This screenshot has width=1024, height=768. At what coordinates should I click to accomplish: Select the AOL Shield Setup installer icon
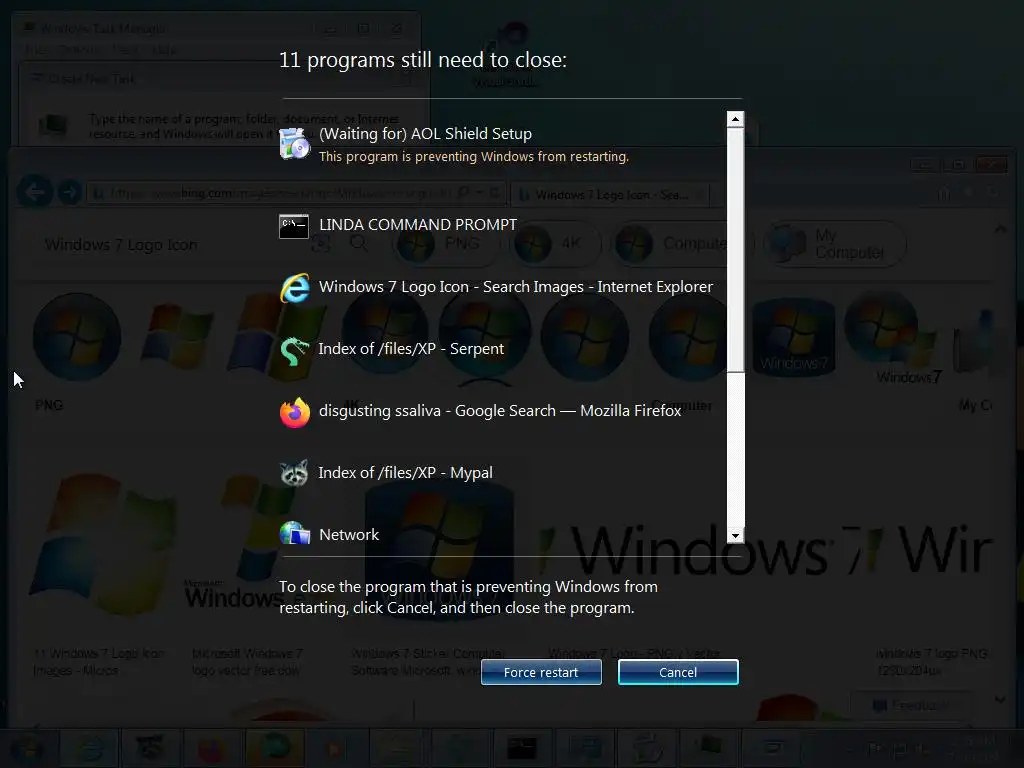coord(295,144)
